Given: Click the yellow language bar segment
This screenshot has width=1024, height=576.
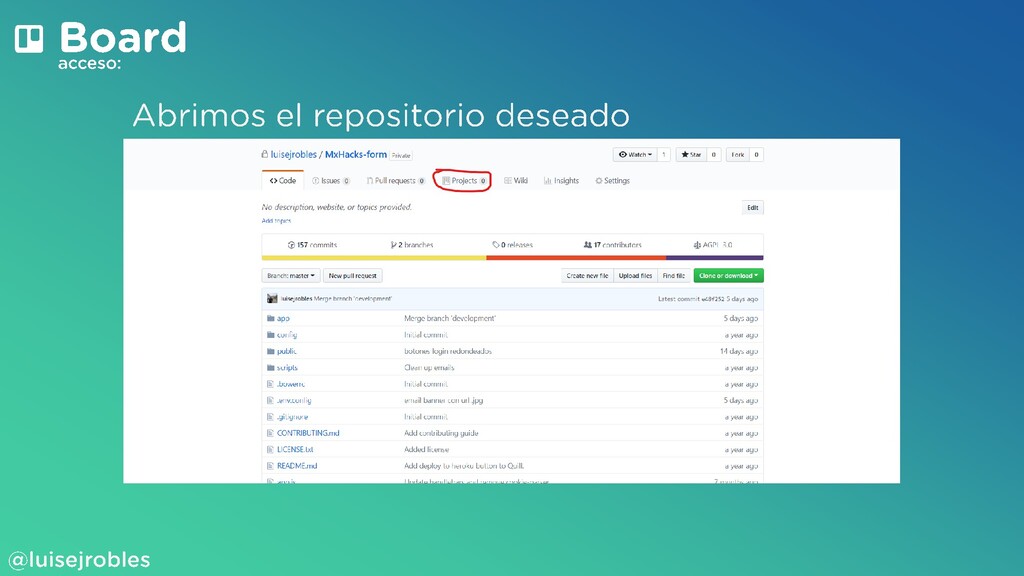Looking at the screenshot, I should (374, 258).
